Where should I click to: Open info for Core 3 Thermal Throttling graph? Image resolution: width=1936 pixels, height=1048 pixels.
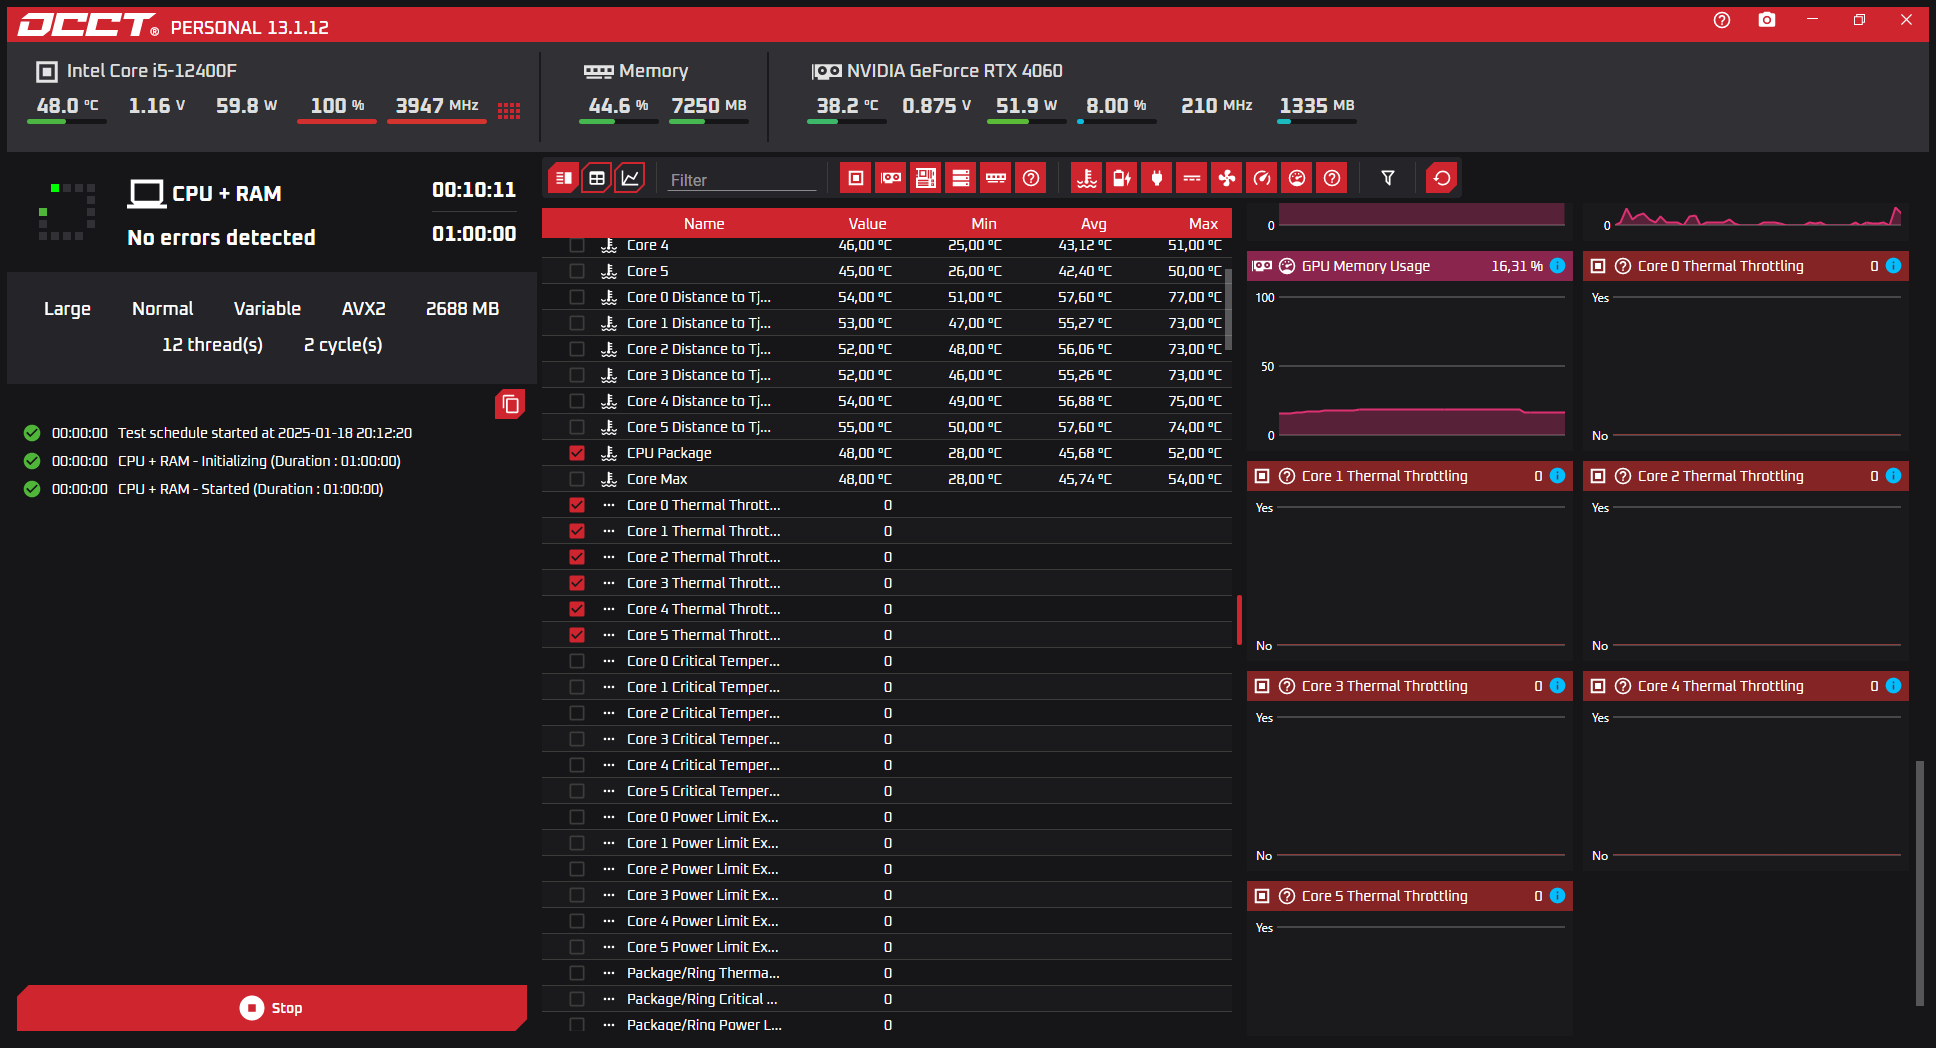[x=1557, y=686]
